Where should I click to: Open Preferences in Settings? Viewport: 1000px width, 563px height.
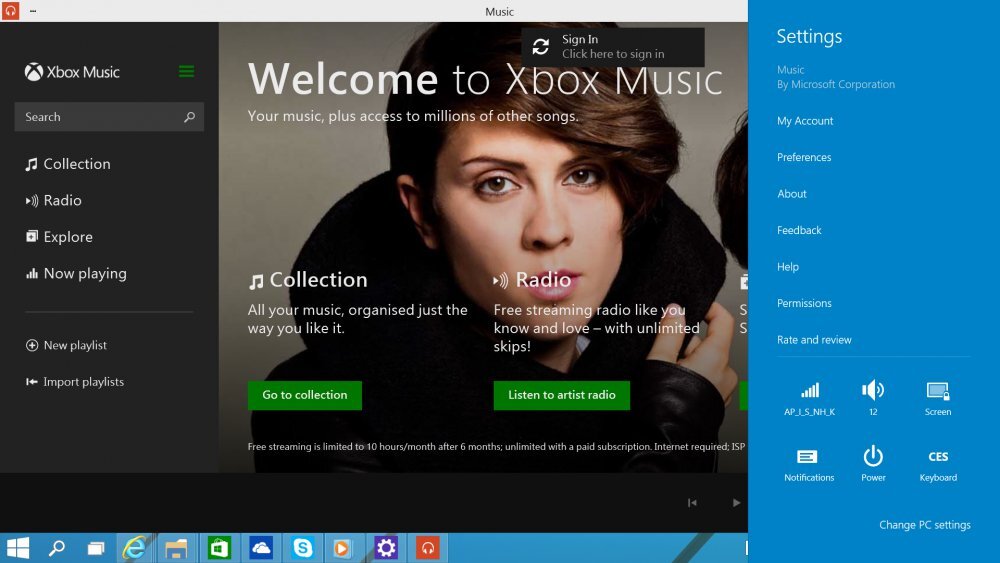click(804, 157)
